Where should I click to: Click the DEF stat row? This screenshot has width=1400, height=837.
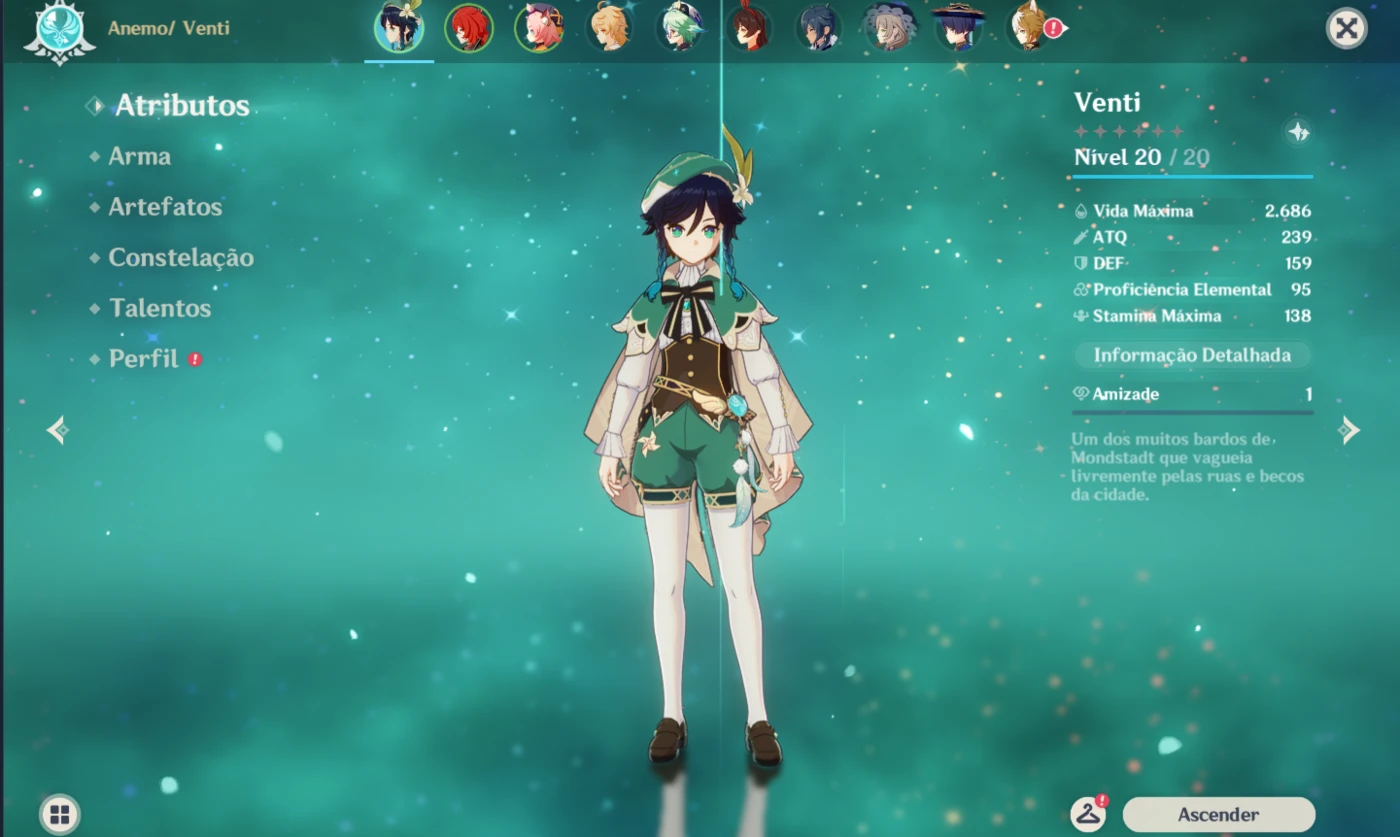coord(1192,263)
